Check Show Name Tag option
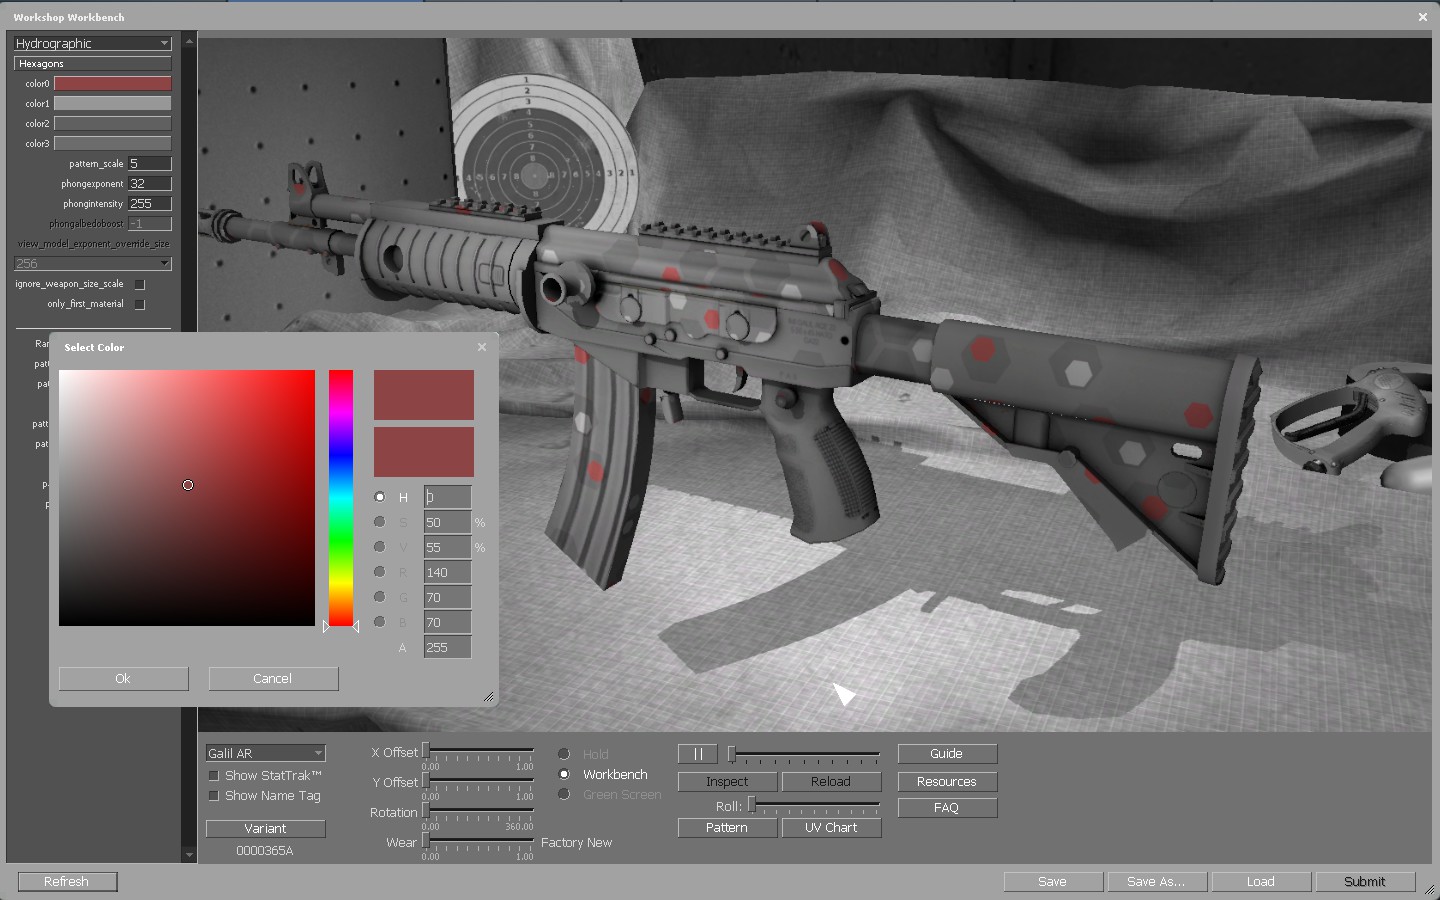Viewport: 1440px width, 900px height. (x=213, y=795)
